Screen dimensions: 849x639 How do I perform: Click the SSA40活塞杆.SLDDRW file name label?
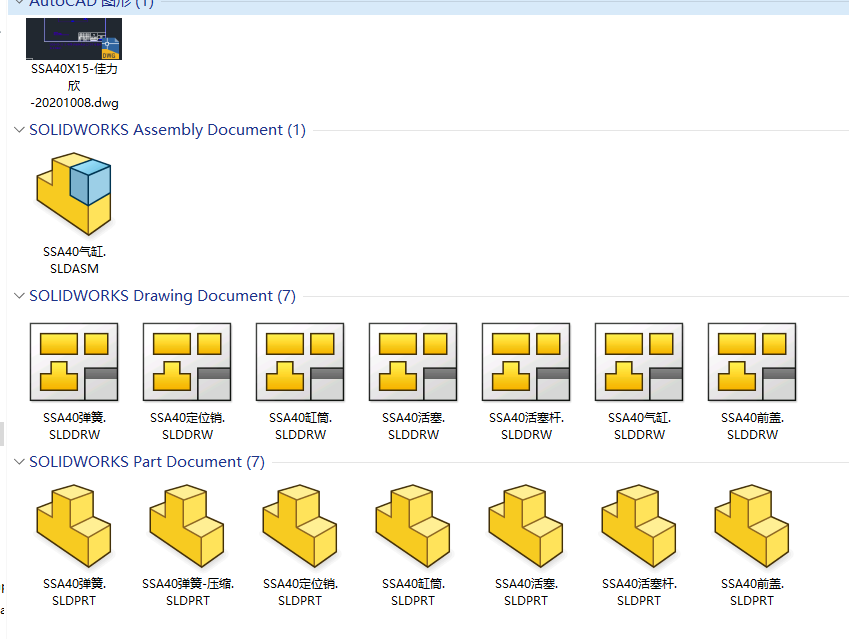tap(526, 426)
